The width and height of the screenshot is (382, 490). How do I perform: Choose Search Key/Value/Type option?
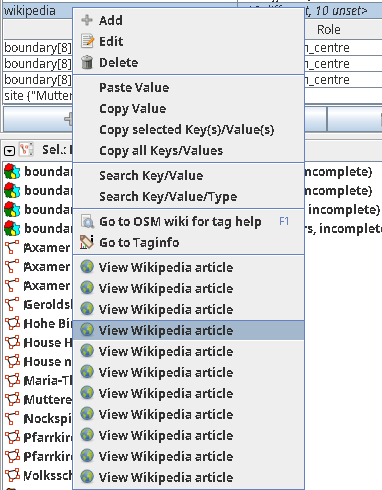[x=188, y=196]
